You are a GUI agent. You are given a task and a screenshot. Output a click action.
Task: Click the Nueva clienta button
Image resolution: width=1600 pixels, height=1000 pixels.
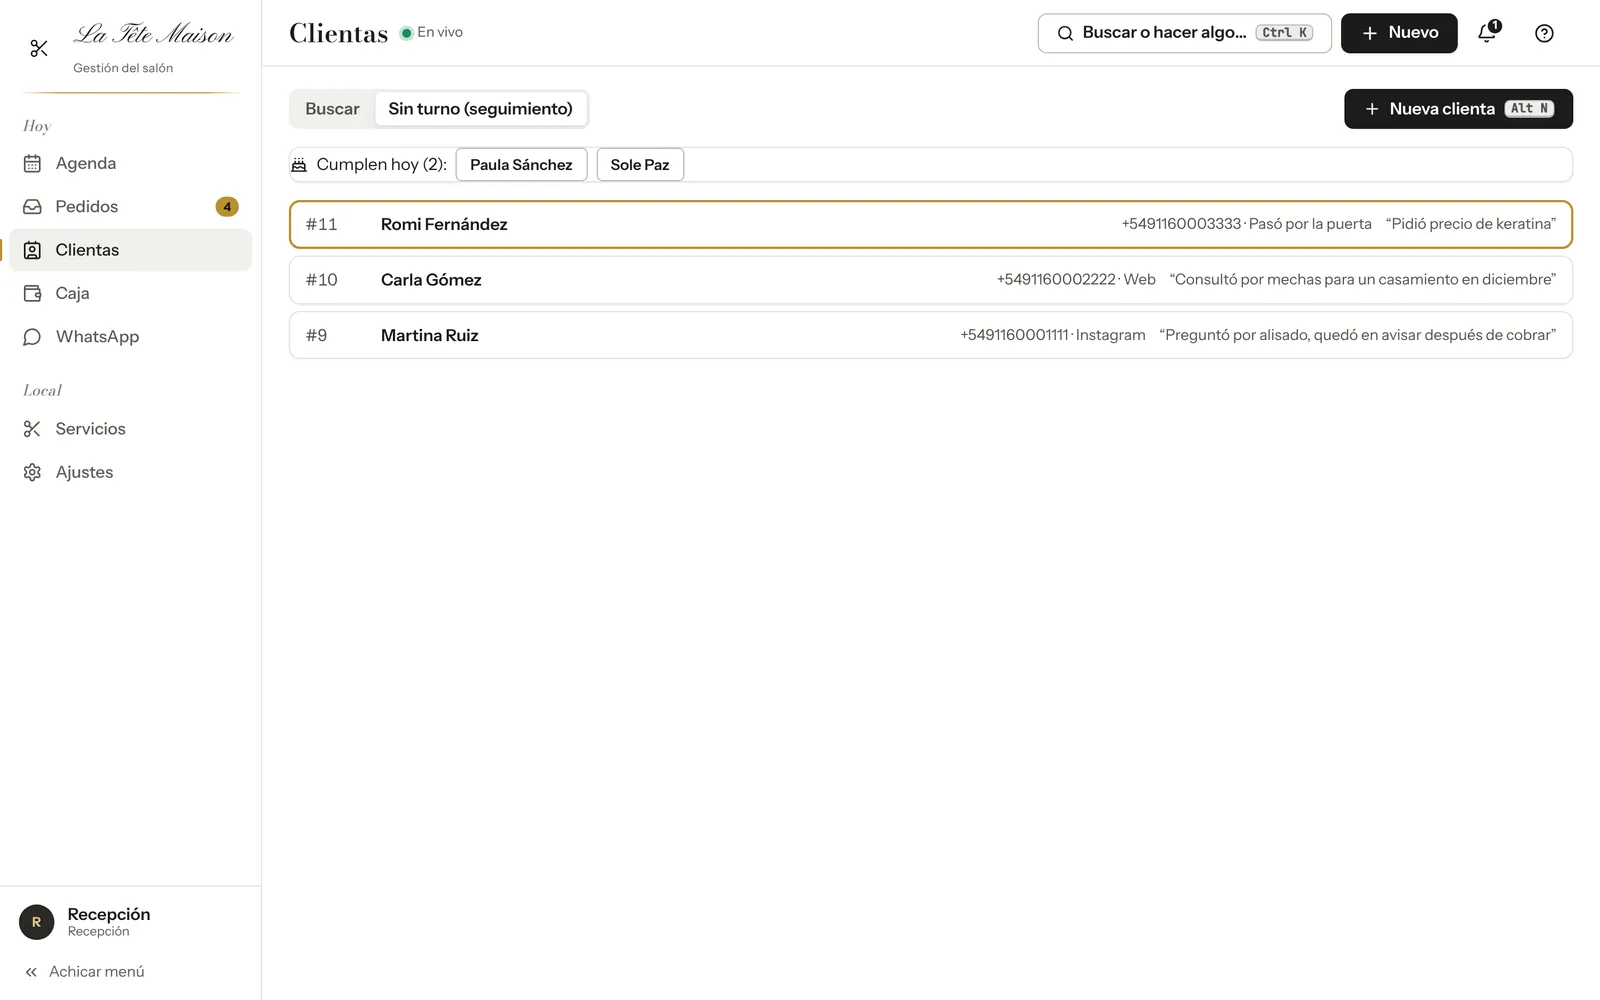[x=1458, y=109]
